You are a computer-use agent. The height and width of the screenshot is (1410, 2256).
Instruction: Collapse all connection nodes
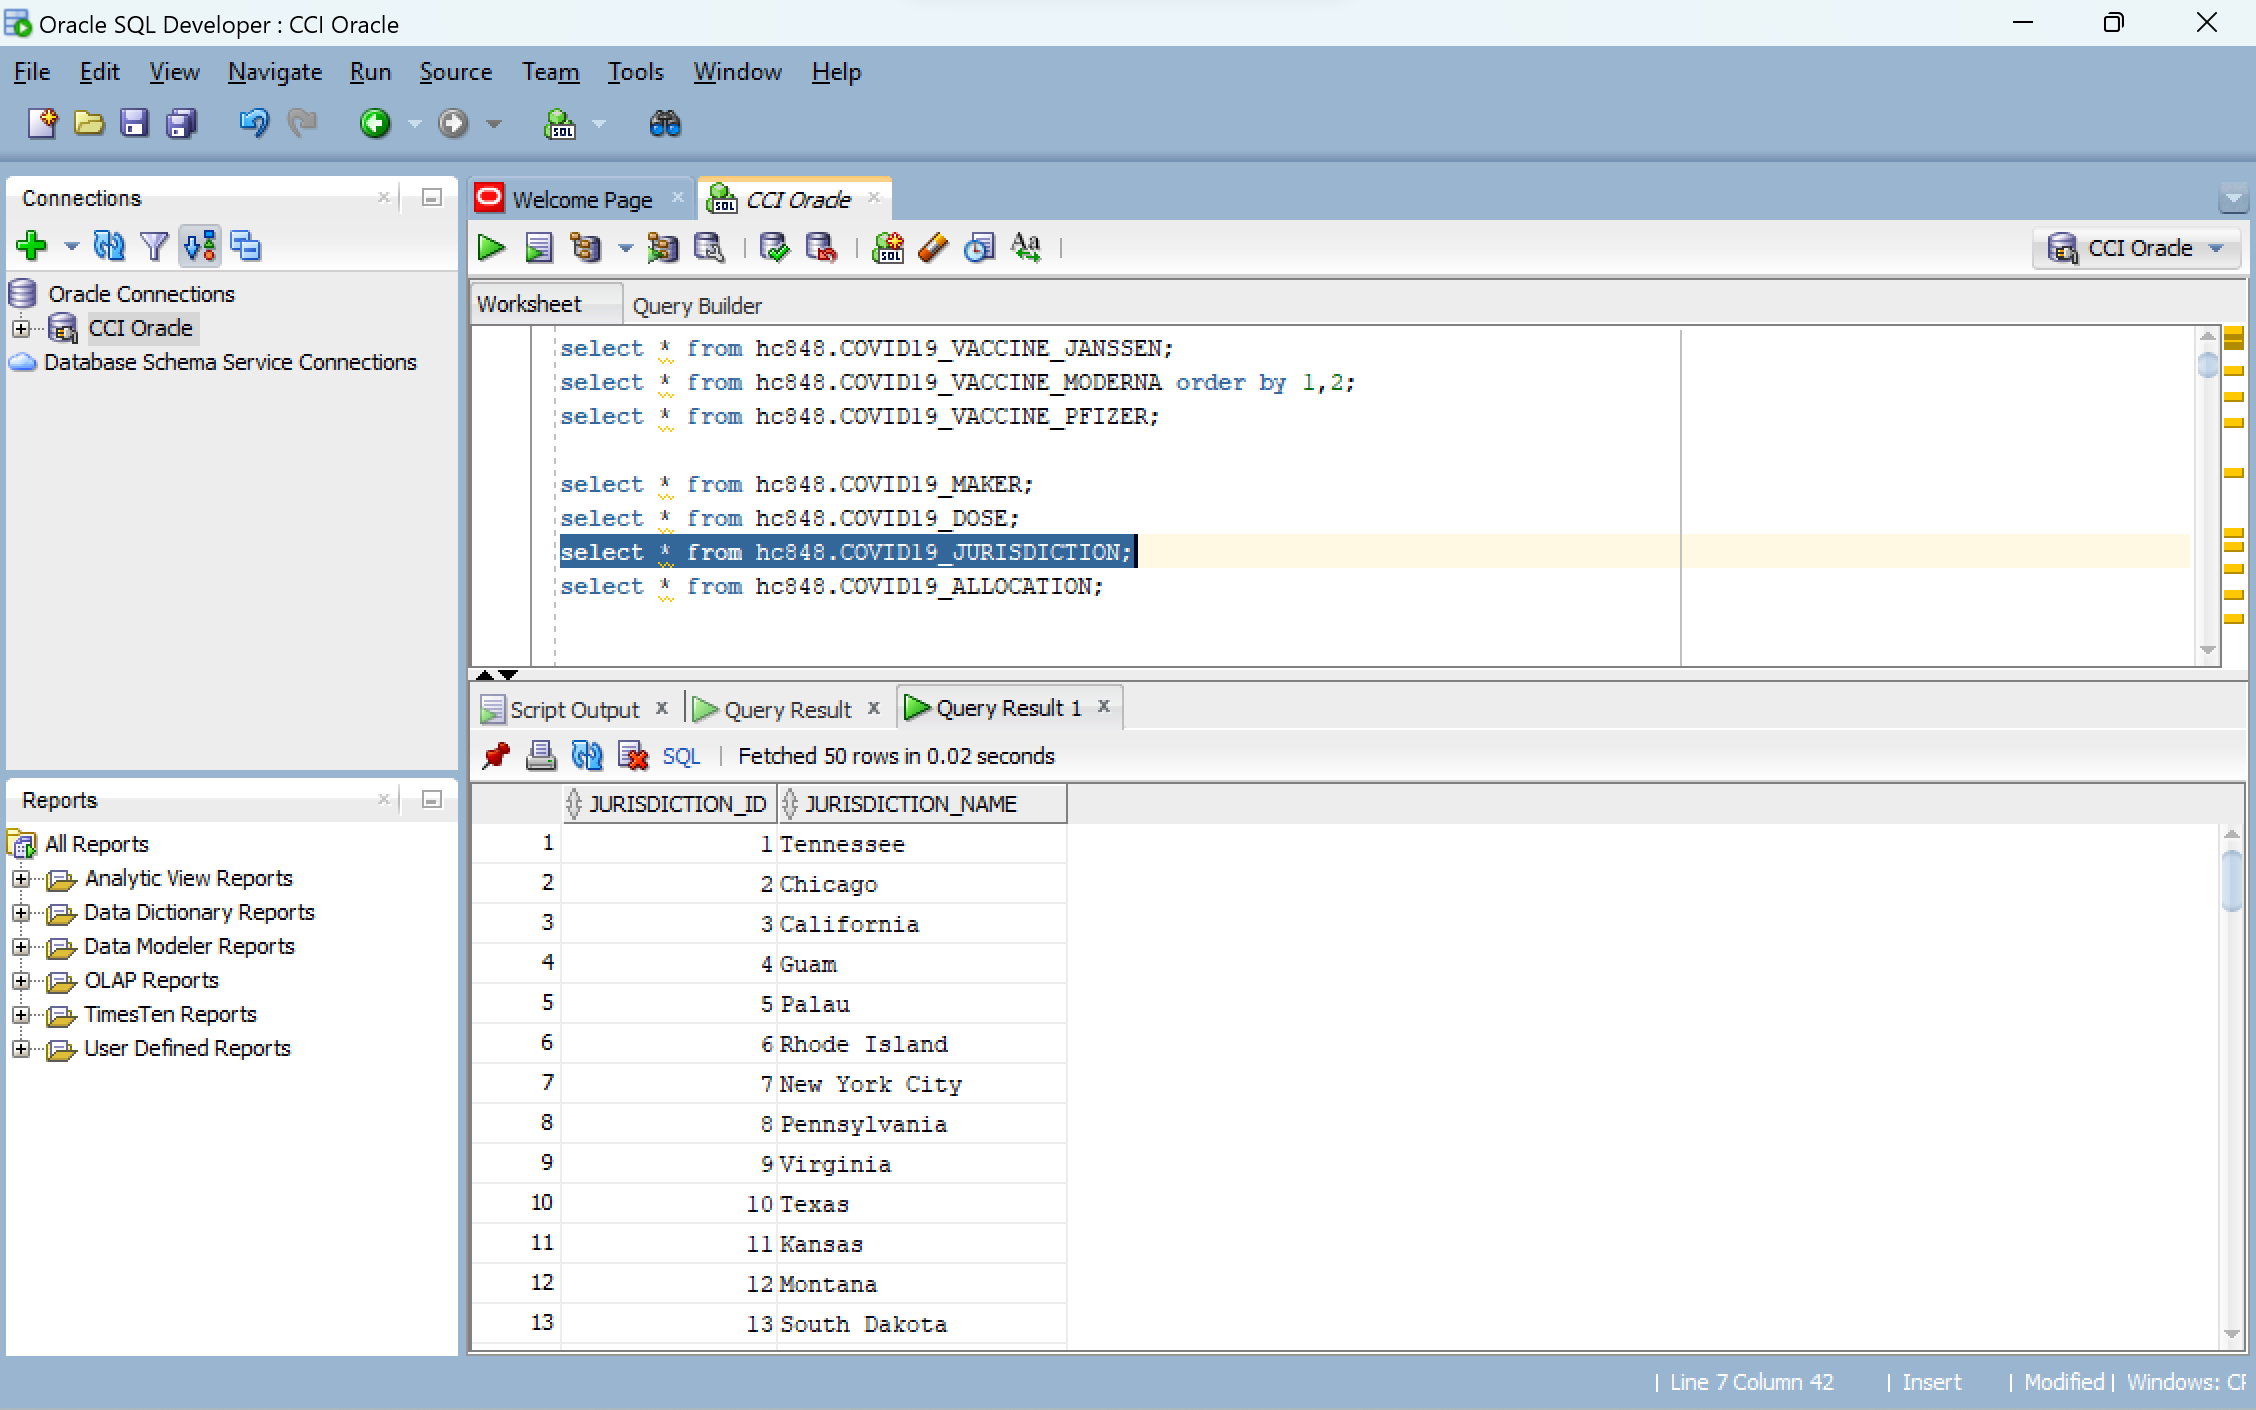click(x=246, y=246)
